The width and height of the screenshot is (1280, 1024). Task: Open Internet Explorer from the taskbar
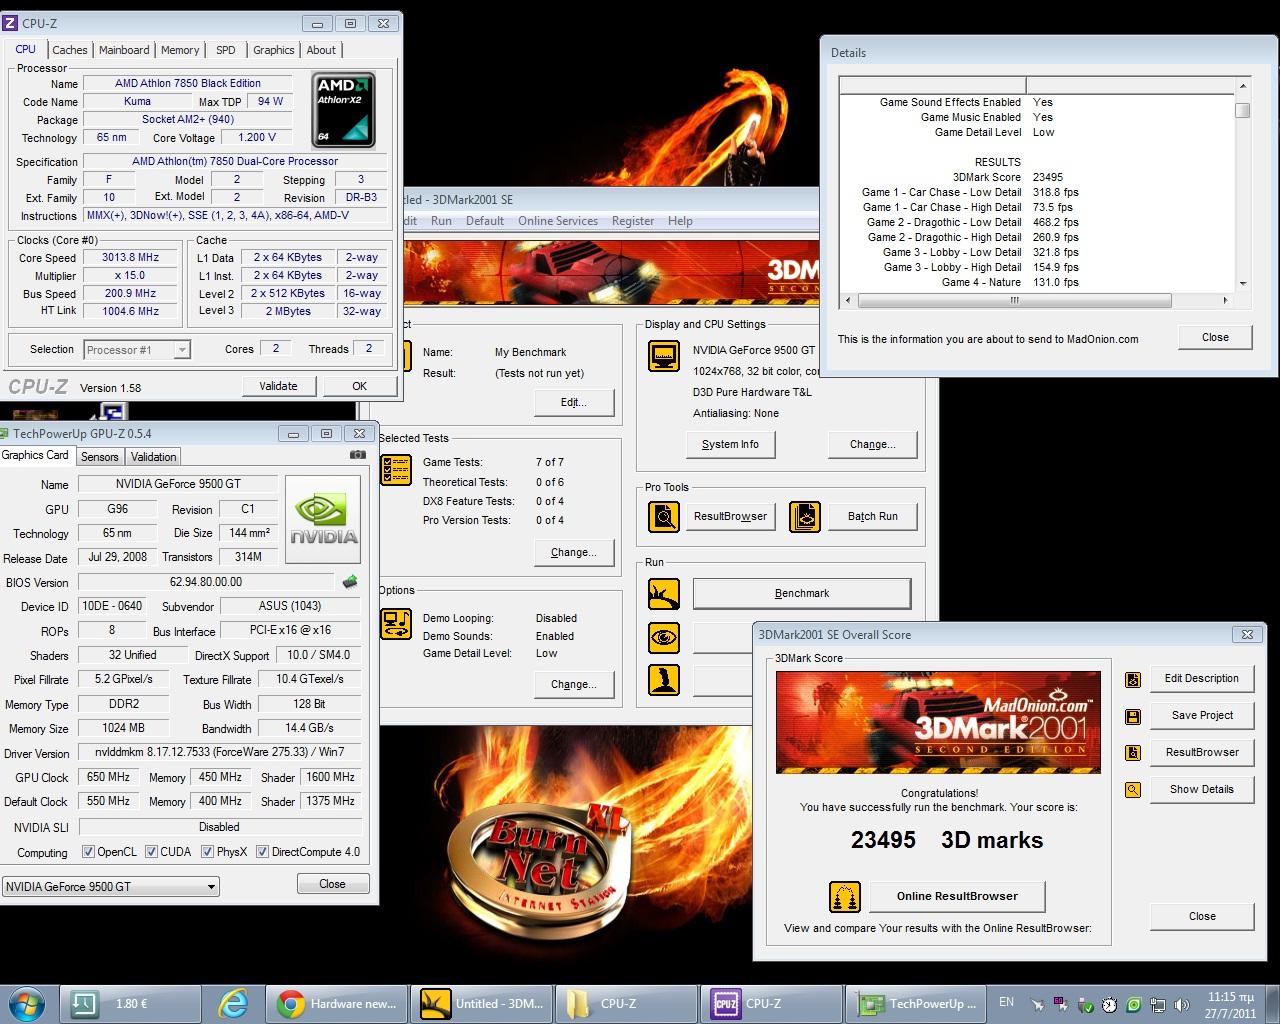pyautogui.click(x=233, y=1003)
